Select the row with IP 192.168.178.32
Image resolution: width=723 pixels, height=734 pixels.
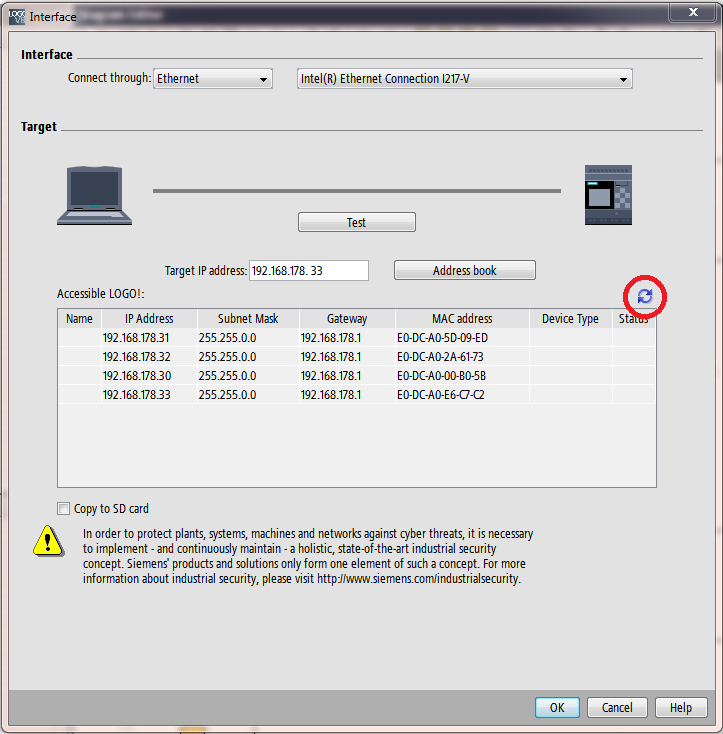(x=357, y=357)
